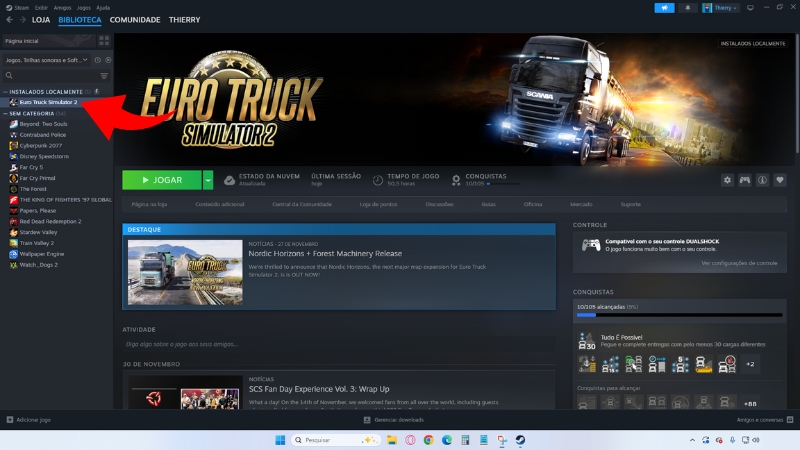Go to the COMUNIDADE tab
Screen dimensions: 800x450
(x=135, y=20)
